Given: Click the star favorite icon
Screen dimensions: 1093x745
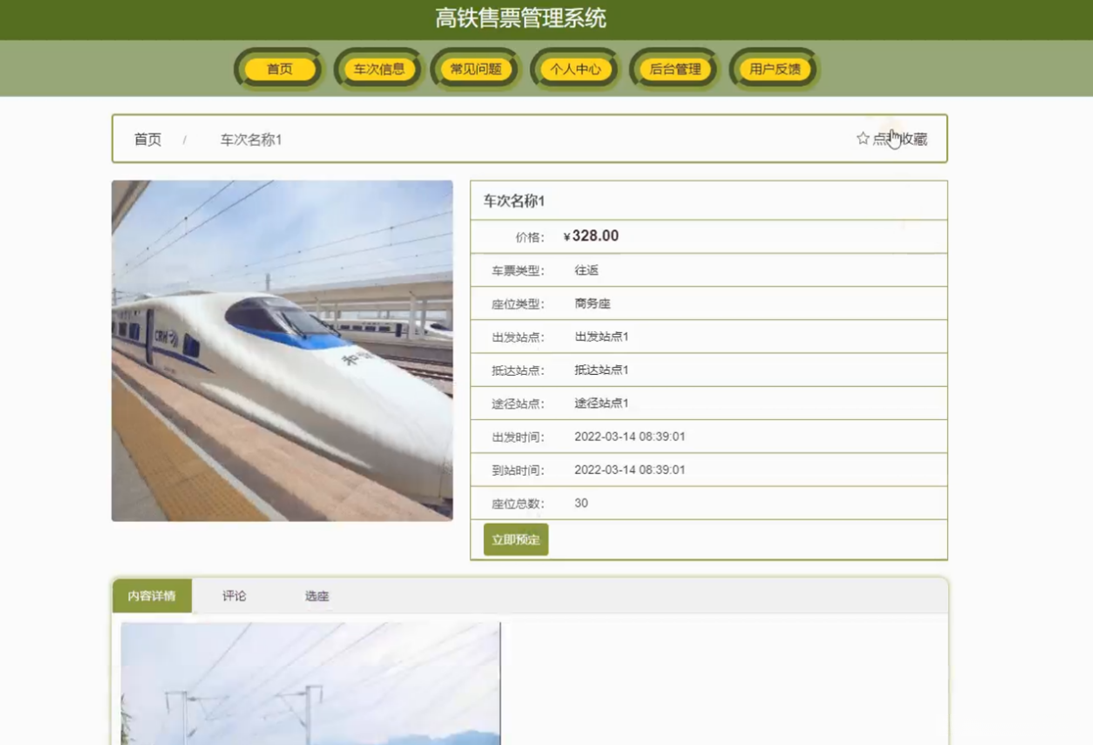Looking at the screenshot, I should tap(862, 139).
